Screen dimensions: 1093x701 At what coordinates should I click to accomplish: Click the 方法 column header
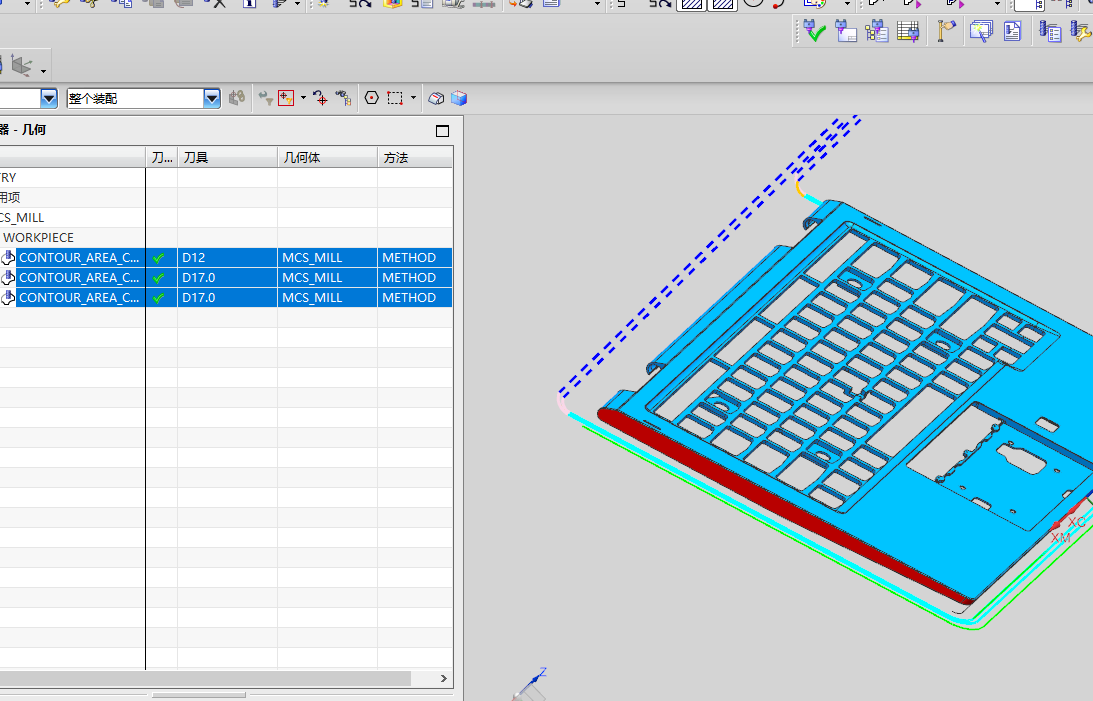[x=415, y=157]
